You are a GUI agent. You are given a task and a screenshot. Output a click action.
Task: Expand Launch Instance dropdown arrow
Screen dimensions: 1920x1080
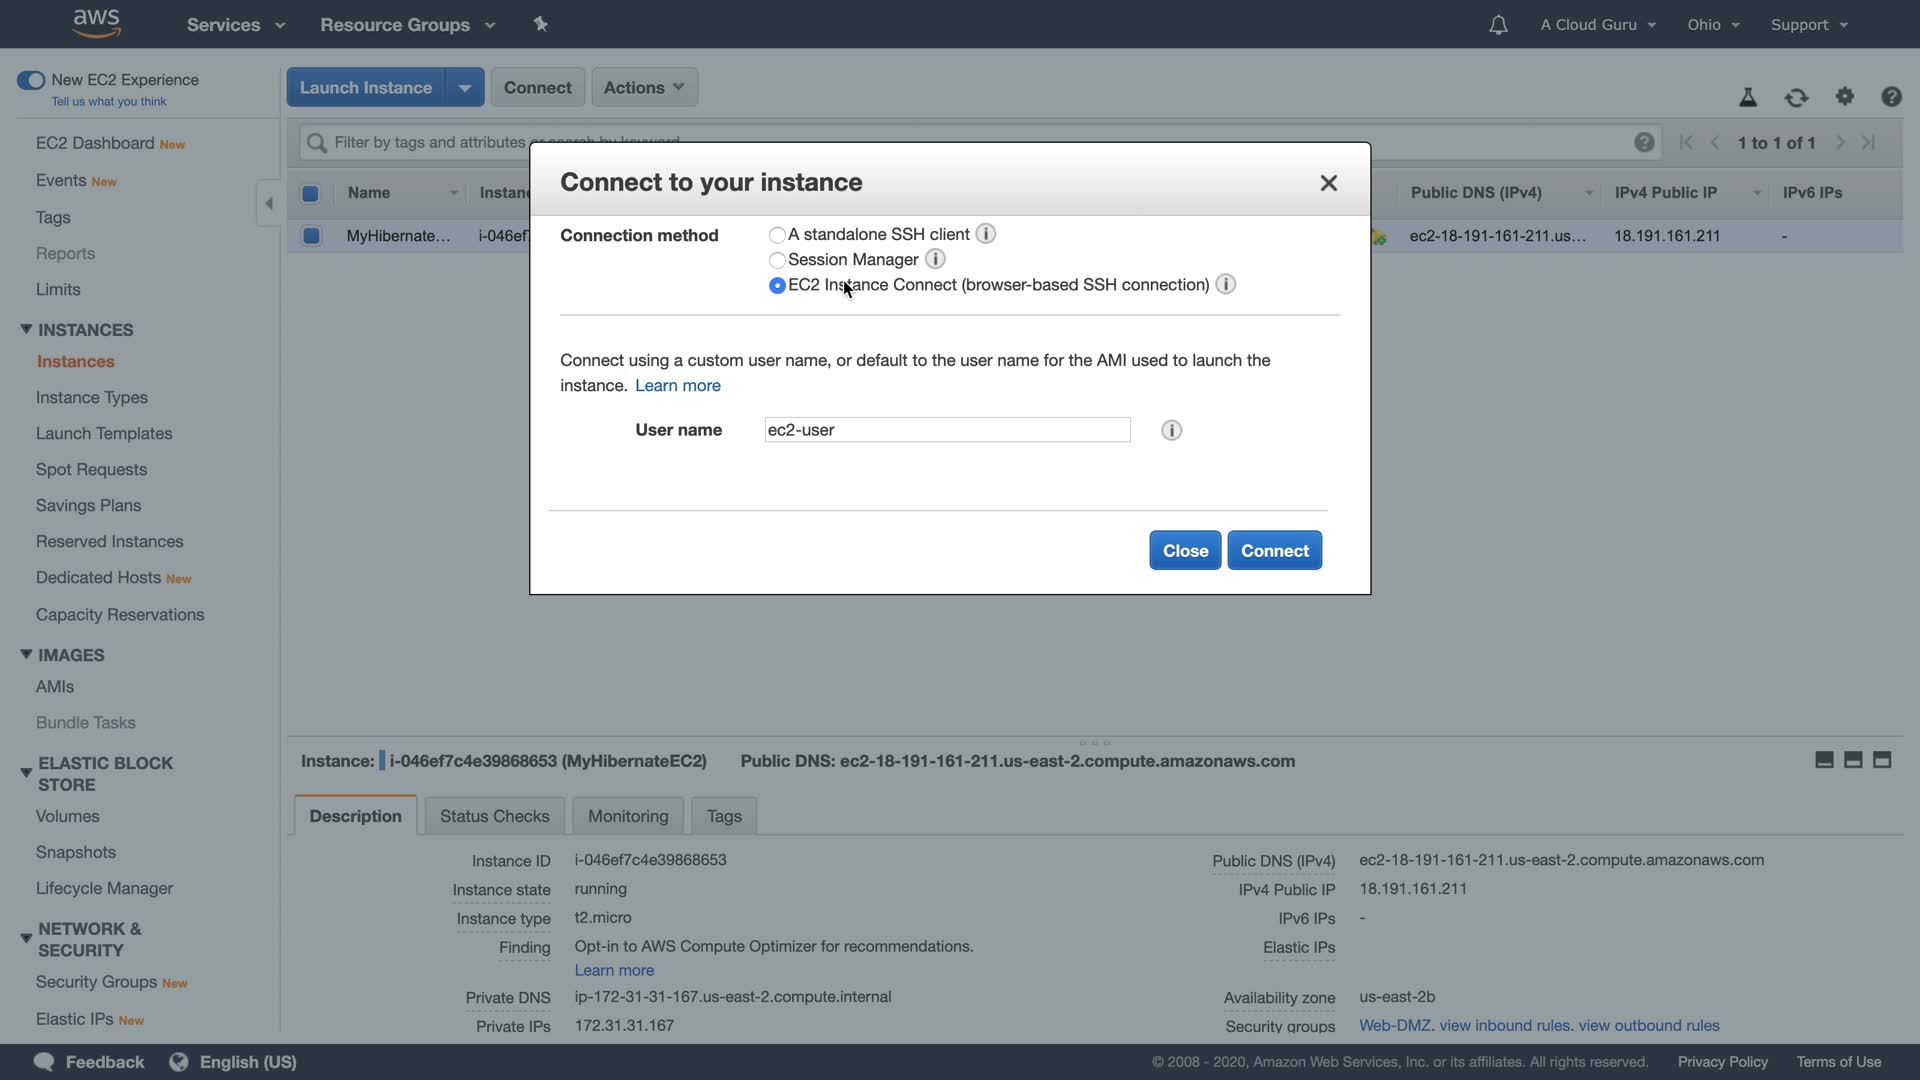464,87
